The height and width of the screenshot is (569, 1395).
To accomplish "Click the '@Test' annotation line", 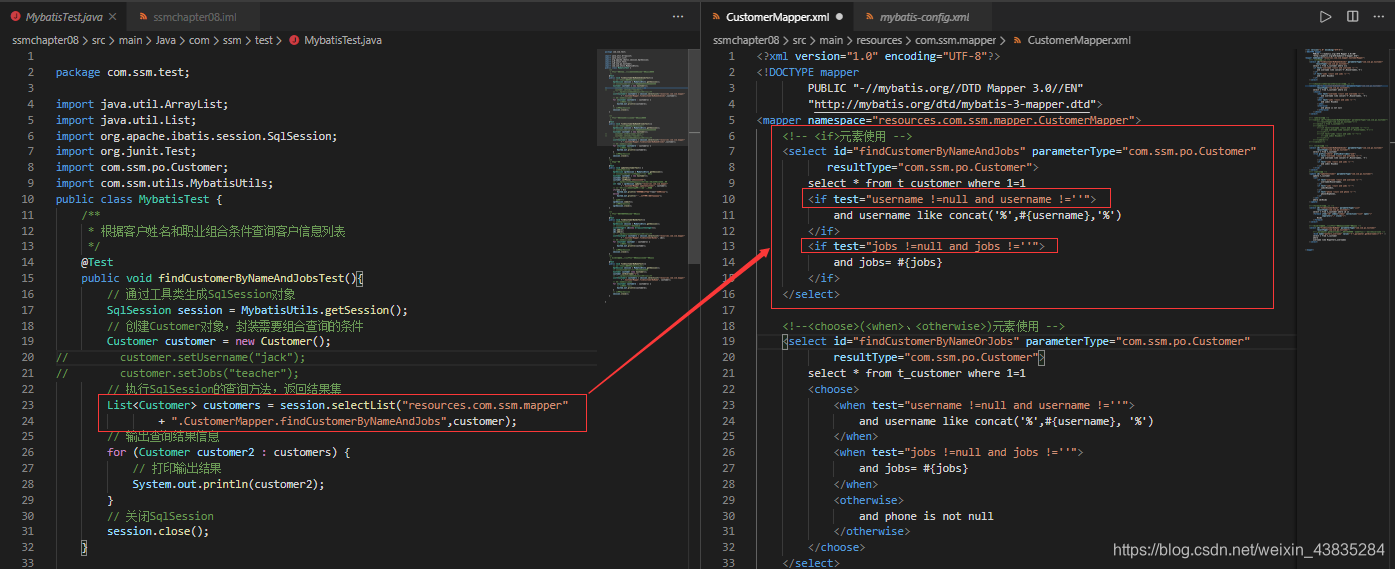I will pyautogui.click(x=97, y=262).
